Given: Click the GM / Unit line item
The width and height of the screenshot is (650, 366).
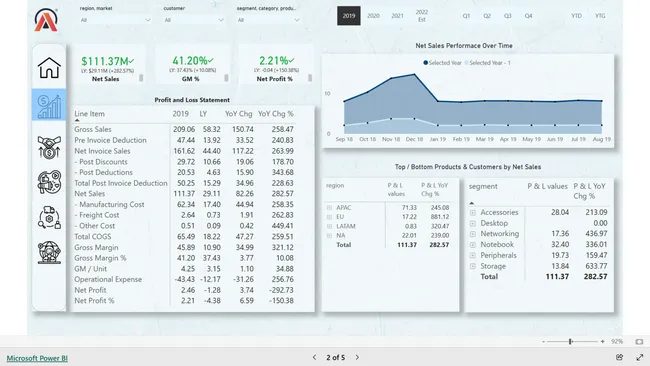Looking at the screenshot, I should click(x=90, y=269).
